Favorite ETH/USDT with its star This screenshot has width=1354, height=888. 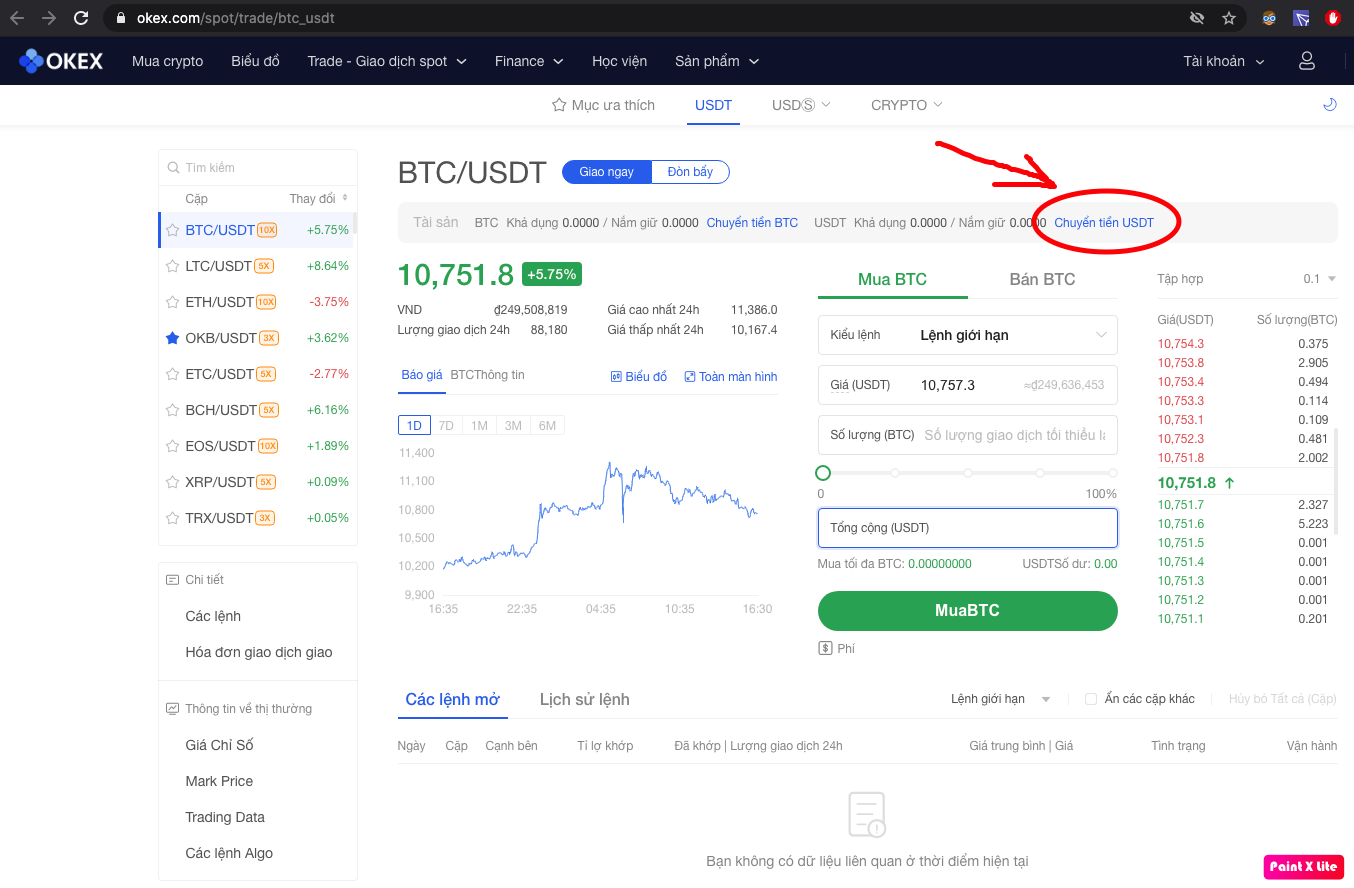pyautogui.click(x=172, y=302)
